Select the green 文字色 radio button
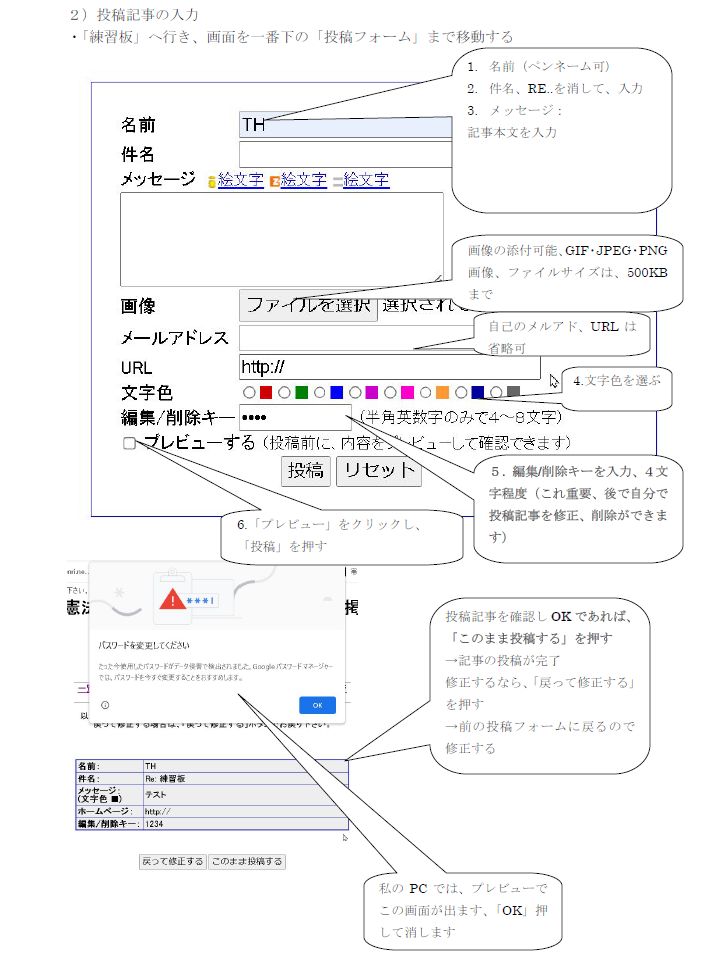The image size is (704, 954). 284,393
